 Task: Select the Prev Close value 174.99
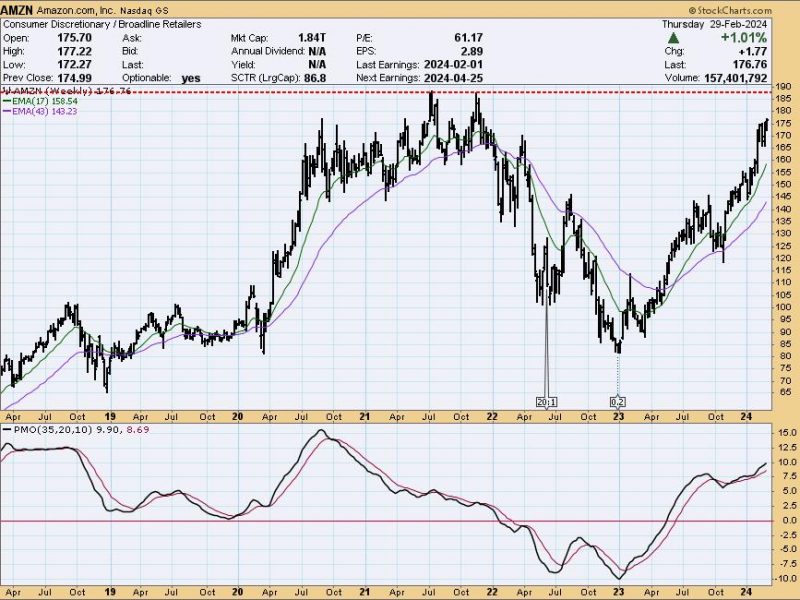tap(74, 78)
